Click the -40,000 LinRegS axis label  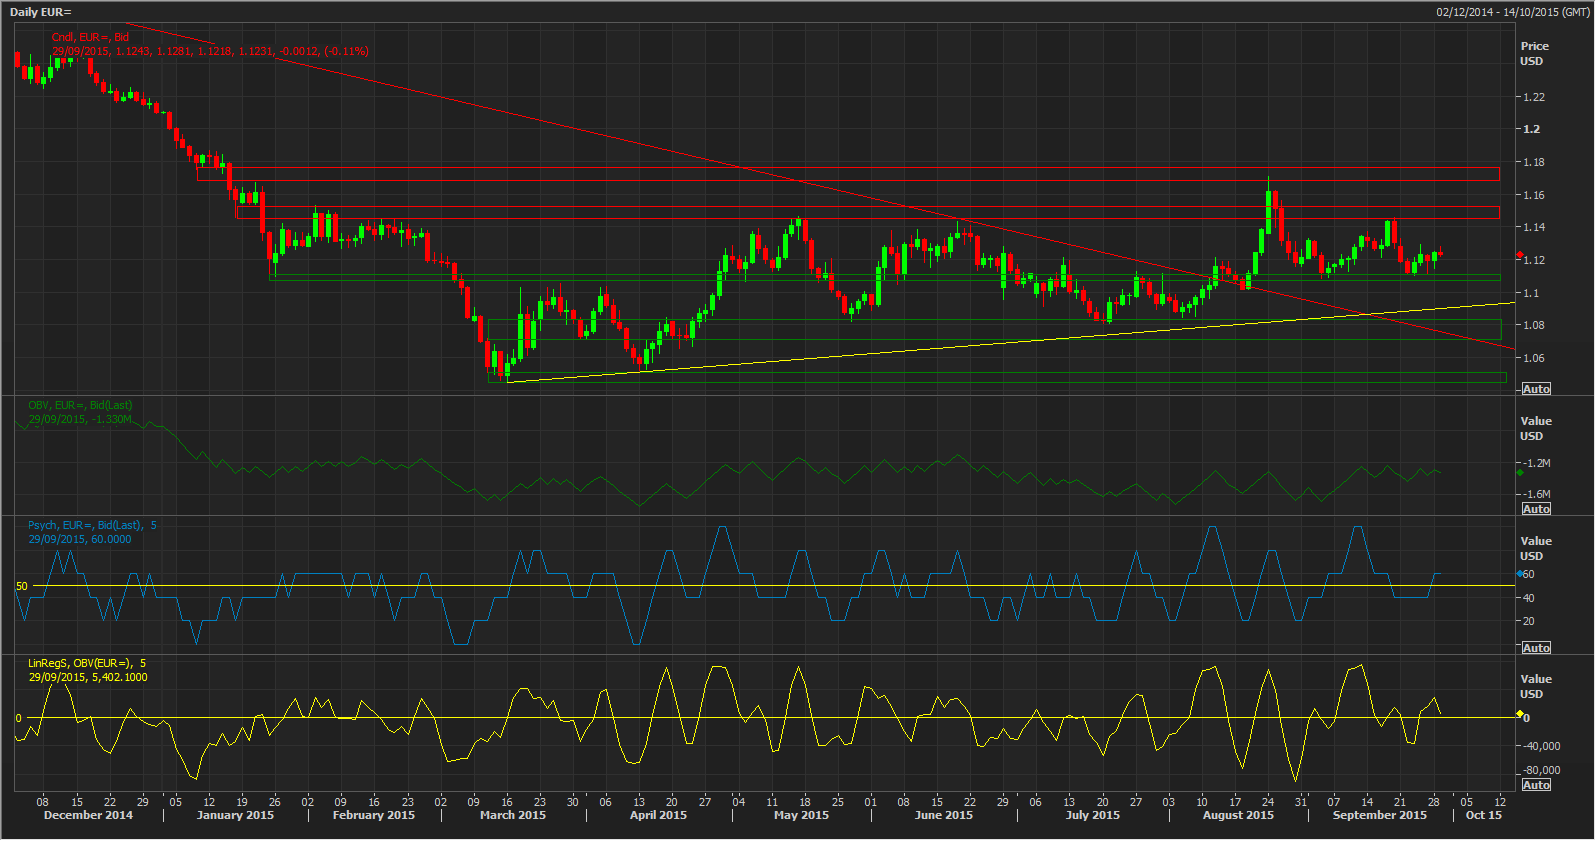tap(1542, 746)
